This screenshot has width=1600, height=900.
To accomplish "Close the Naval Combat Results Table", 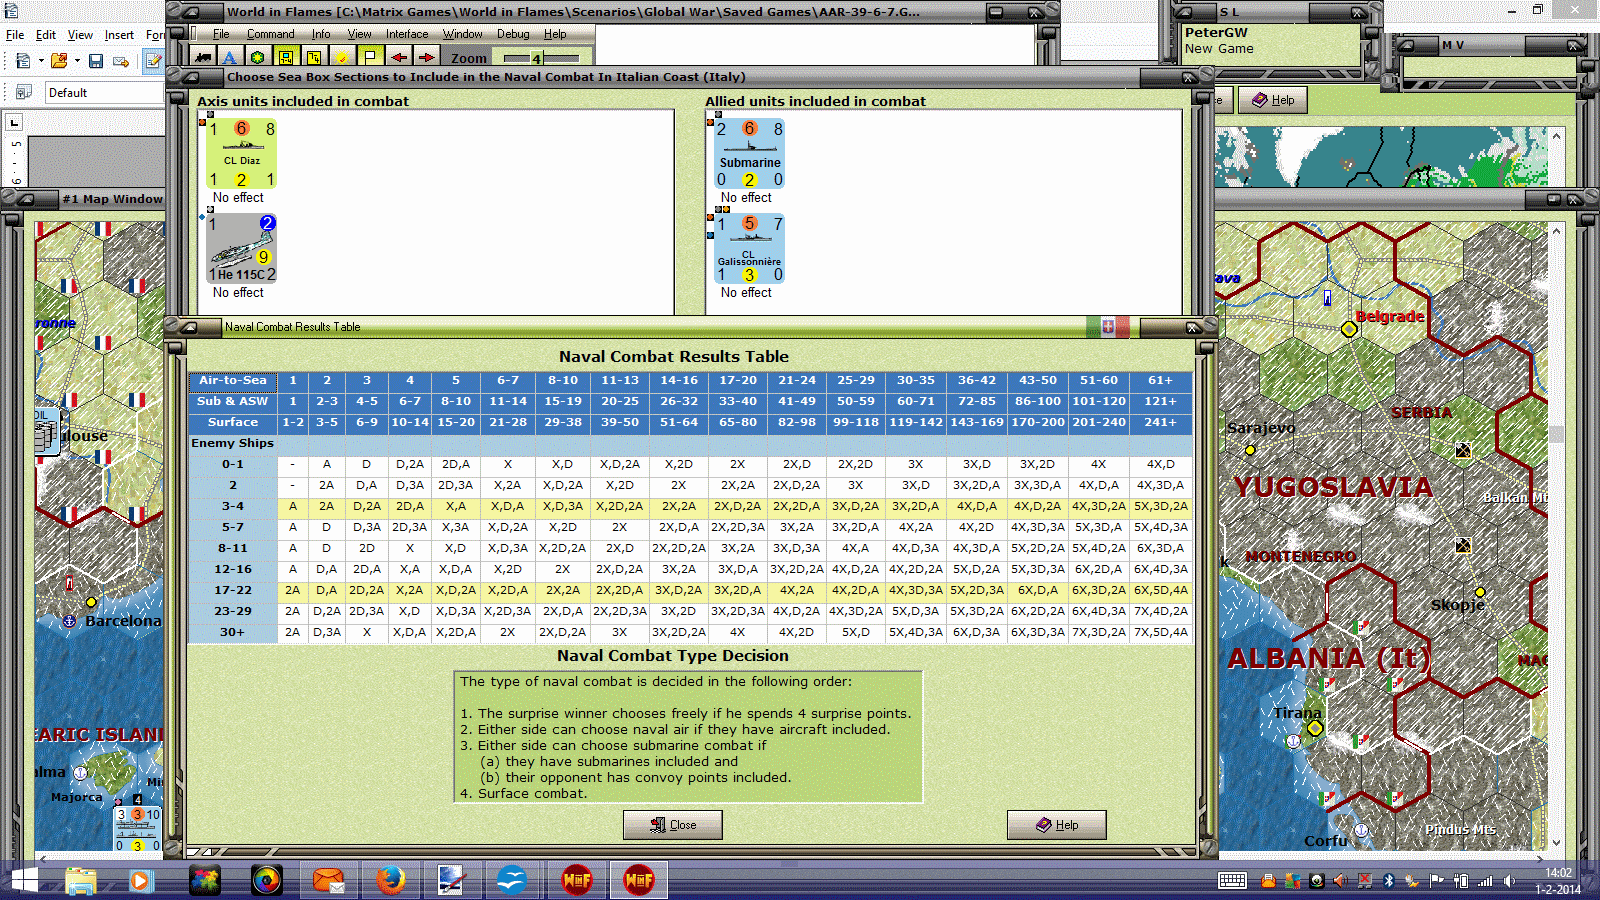I will [x=673, y=825].
